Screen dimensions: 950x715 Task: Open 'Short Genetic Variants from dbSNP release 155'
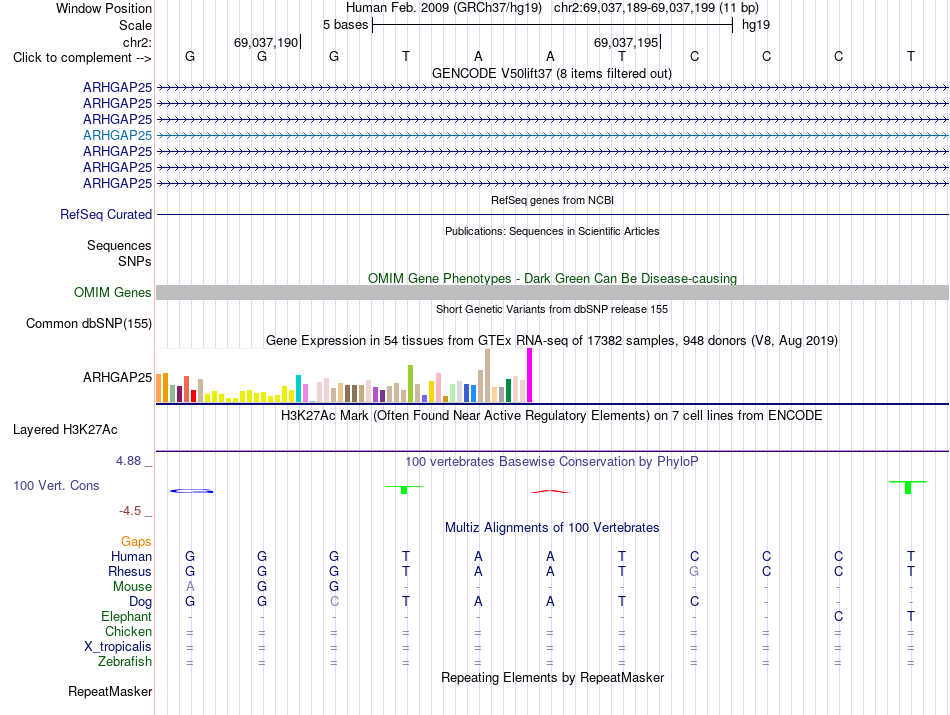[552, 309]
